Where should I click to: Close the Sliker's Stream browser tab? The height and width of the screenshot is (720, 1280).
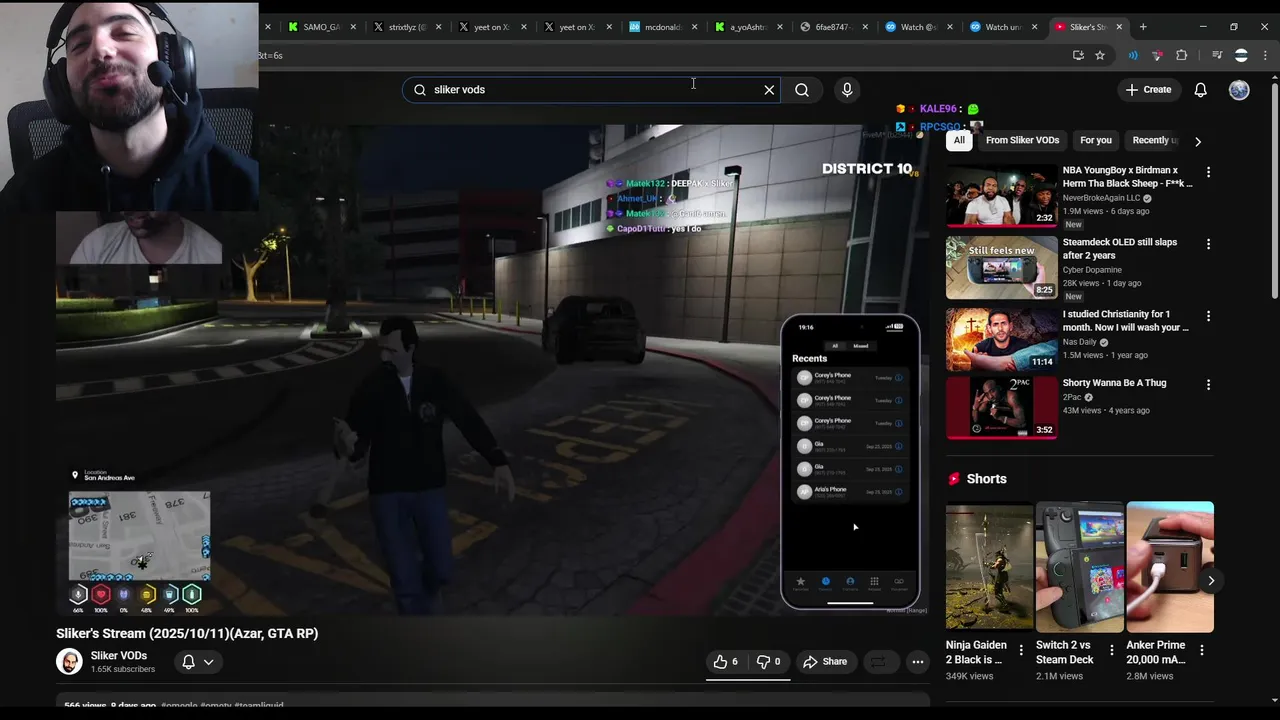click(x=1119, y=27)
